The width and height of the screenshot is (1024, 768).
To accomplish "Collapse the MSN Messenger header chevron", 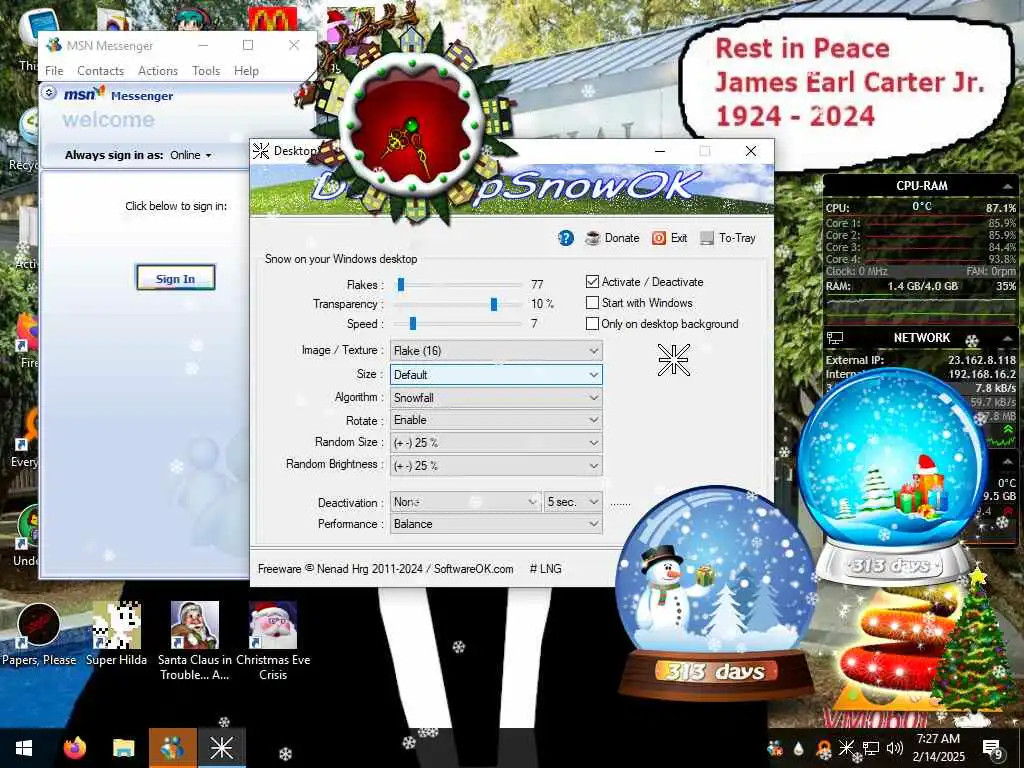I will point(49,93).
